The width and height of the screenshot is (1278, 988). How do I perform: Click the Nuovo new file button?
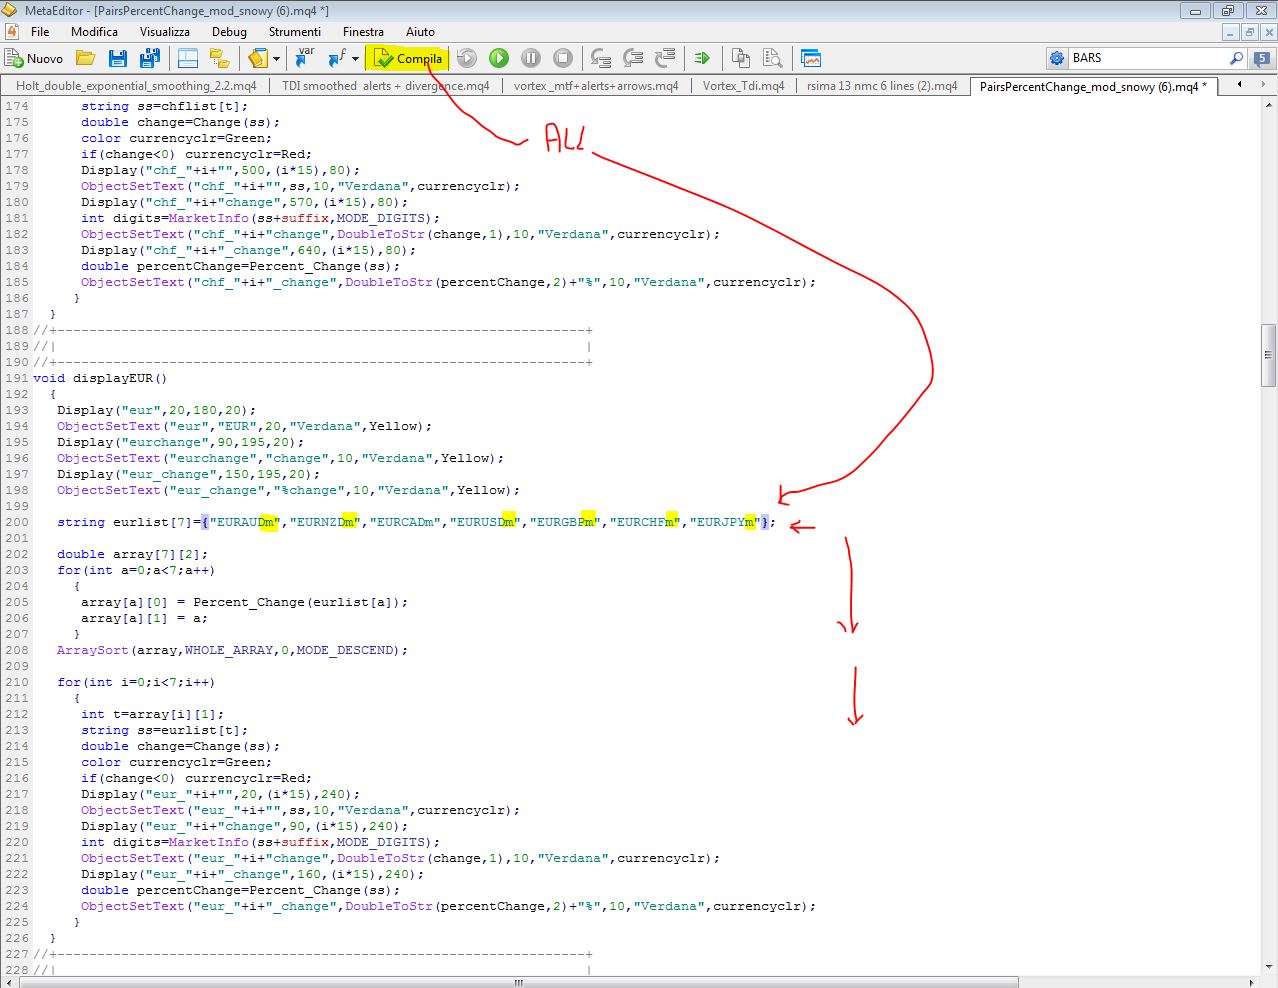tap(34, 58)
